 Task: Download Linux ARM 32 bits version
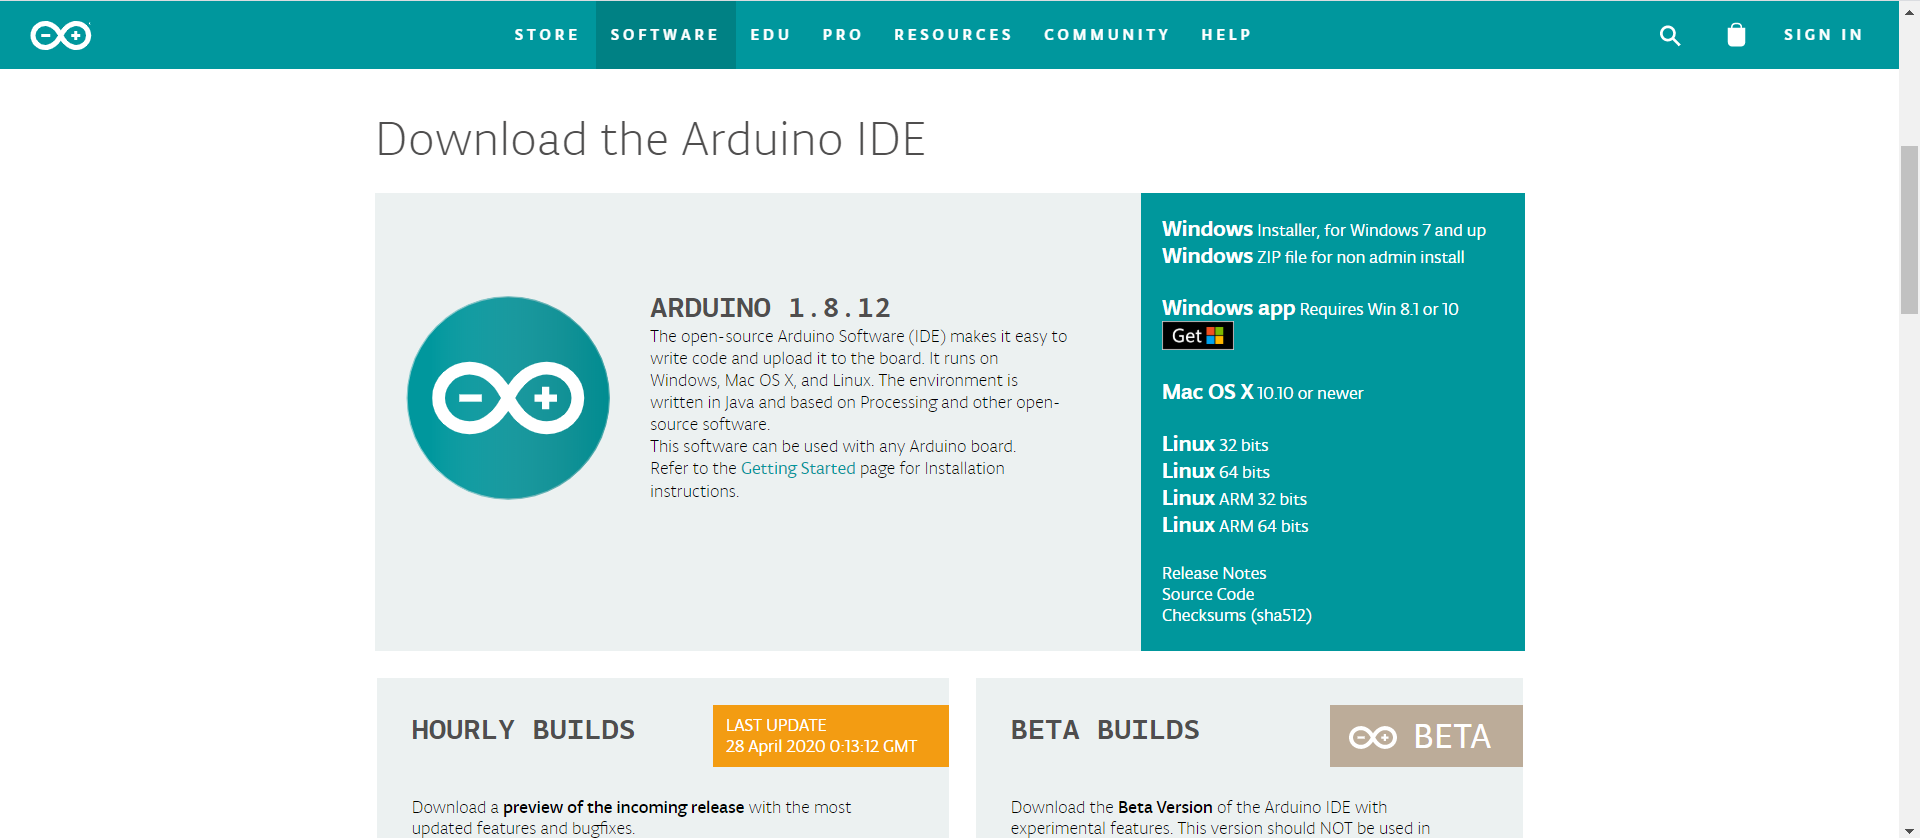click(x=1235, y=498)
